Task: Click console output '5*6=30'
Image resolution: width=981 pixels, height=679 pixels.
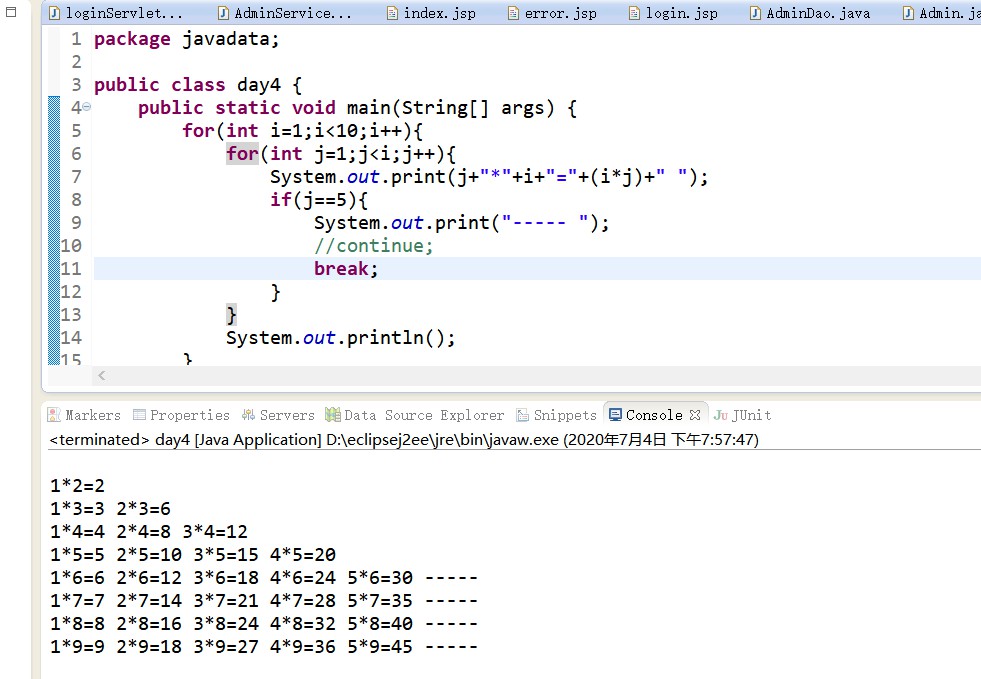Action: pyautogui.click(x=380, y=578)
